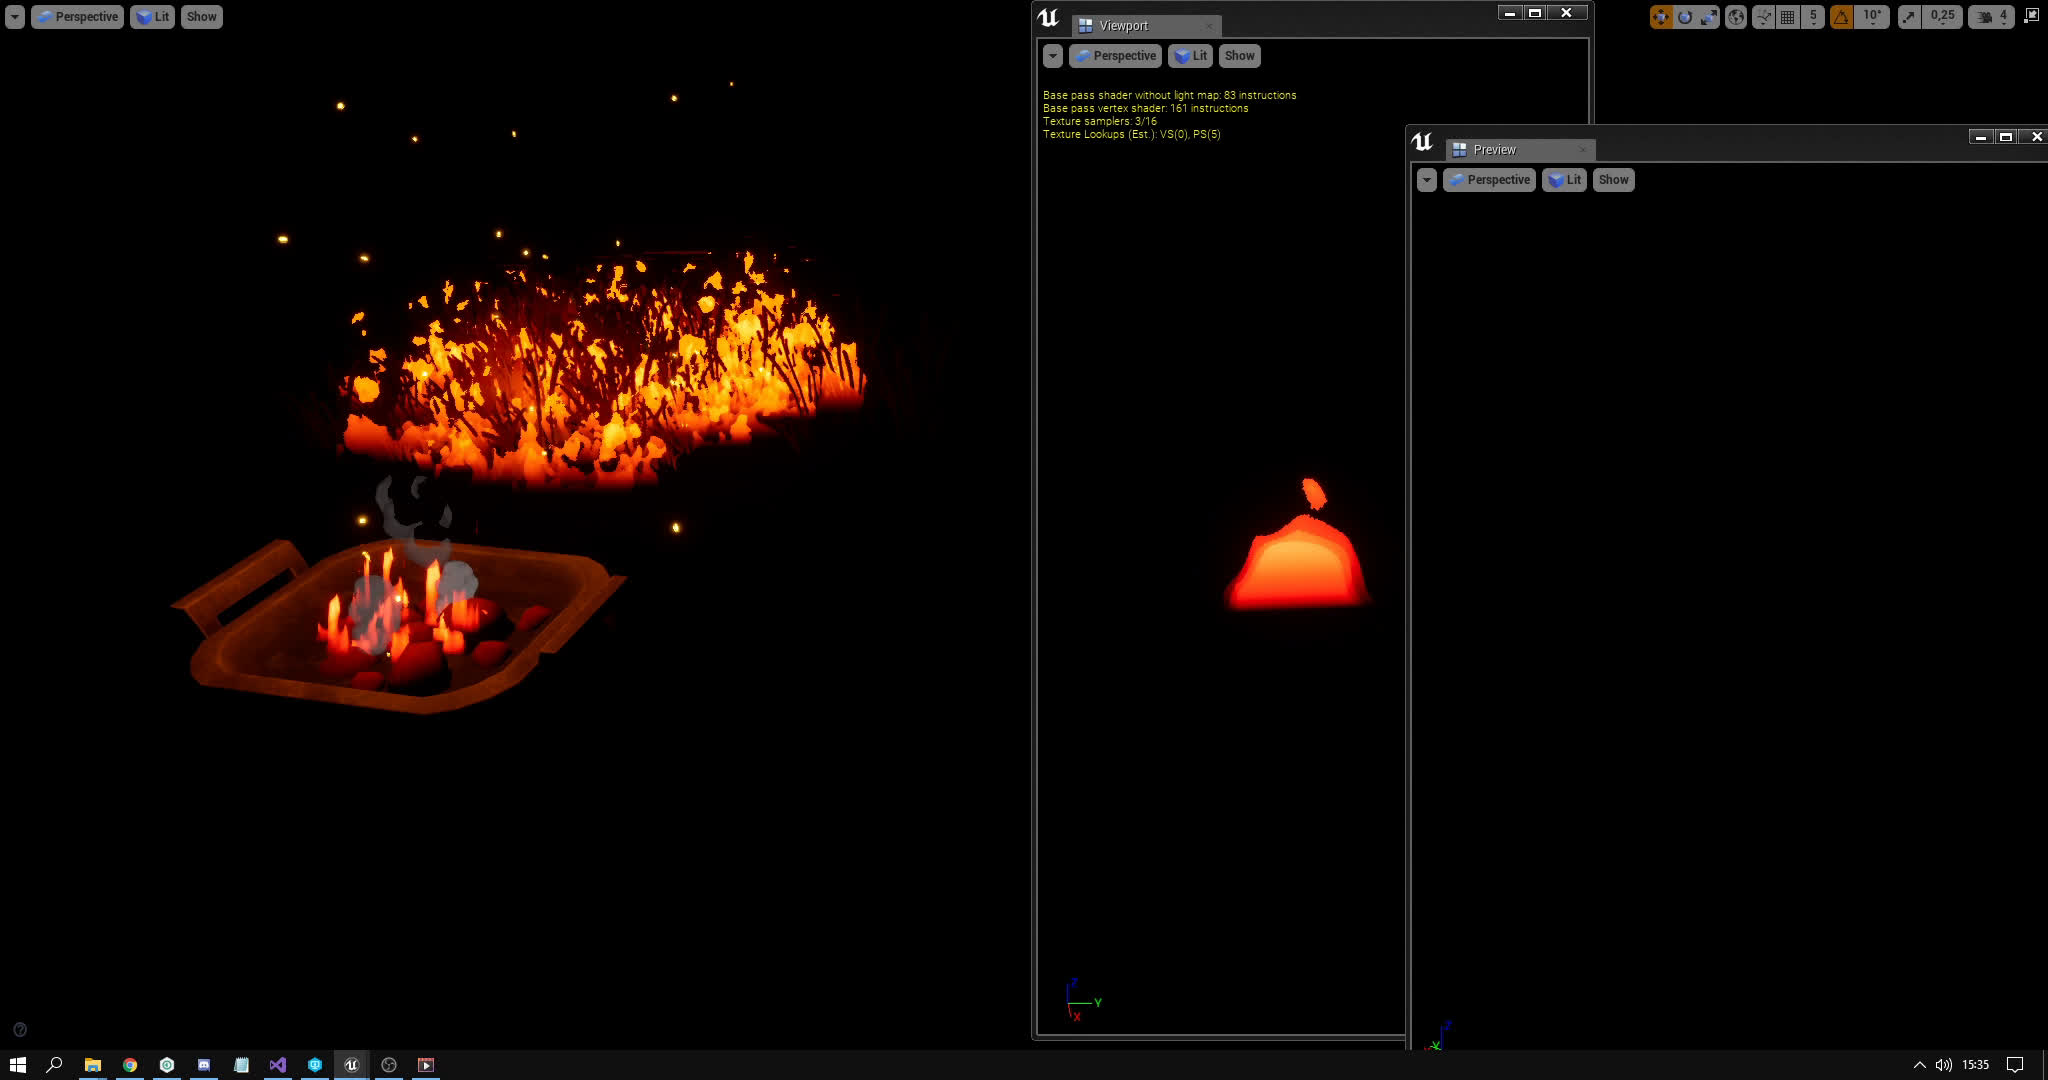
Task: Switch to the Viewport tab
Action: pyautogui.click(x=1123, y=26)
